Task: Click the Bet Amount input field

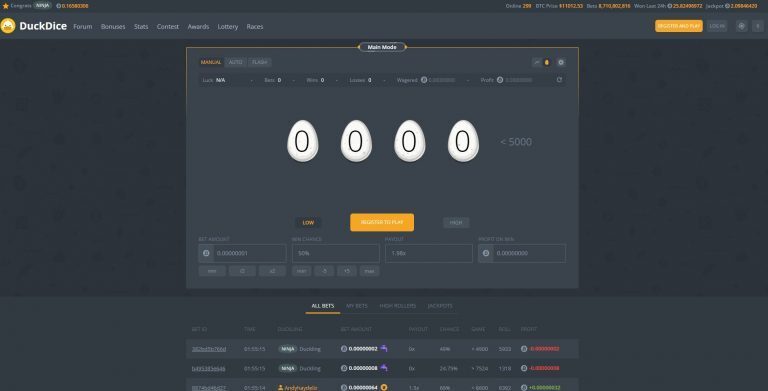Action: click(250, 253)
